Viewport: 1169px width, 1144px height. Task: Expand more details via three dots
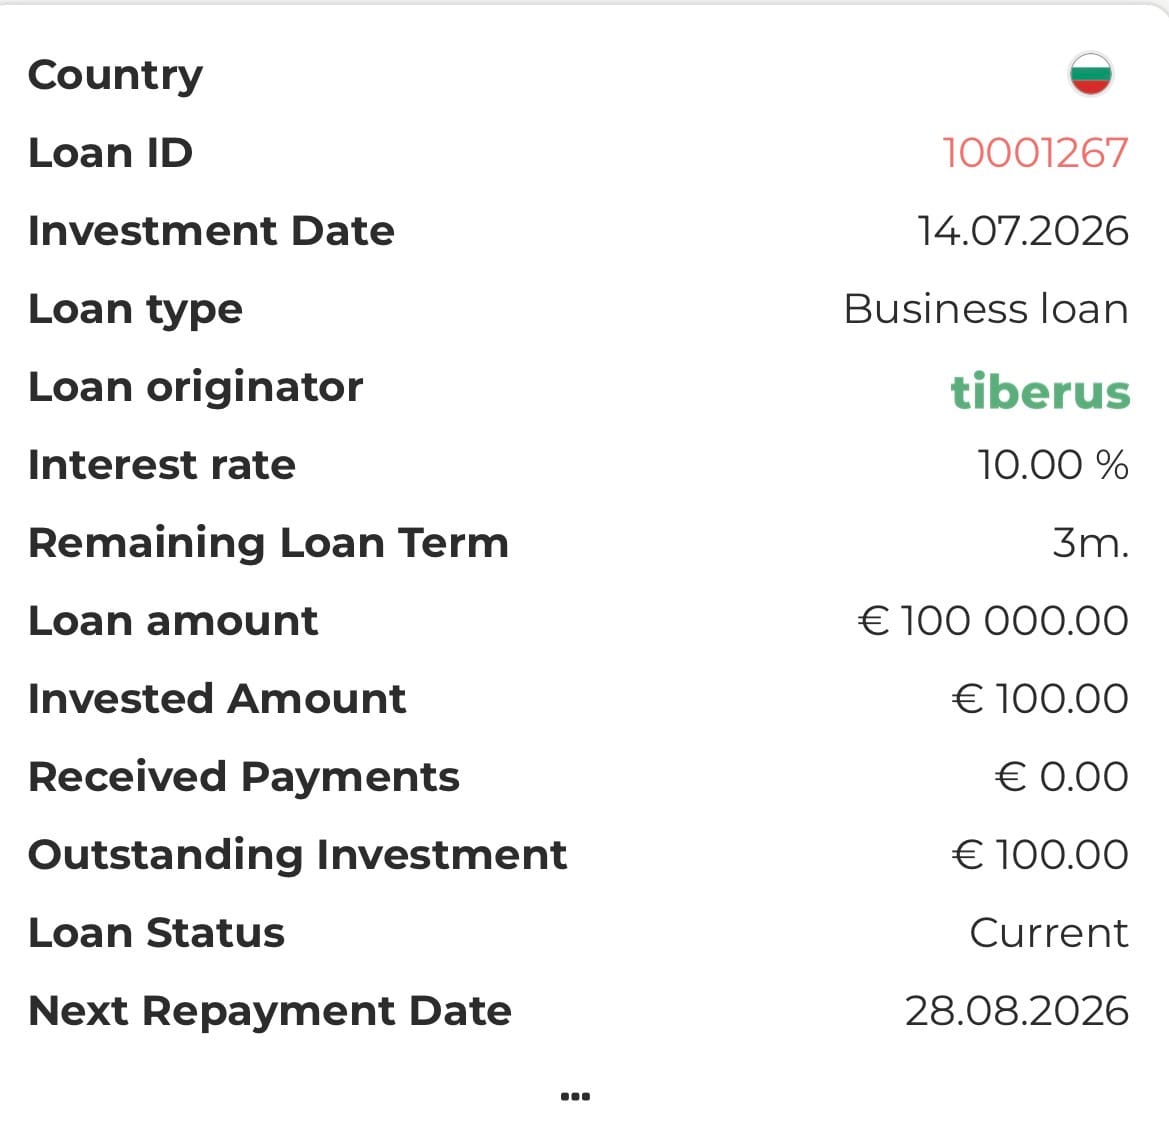[576, 1096]
